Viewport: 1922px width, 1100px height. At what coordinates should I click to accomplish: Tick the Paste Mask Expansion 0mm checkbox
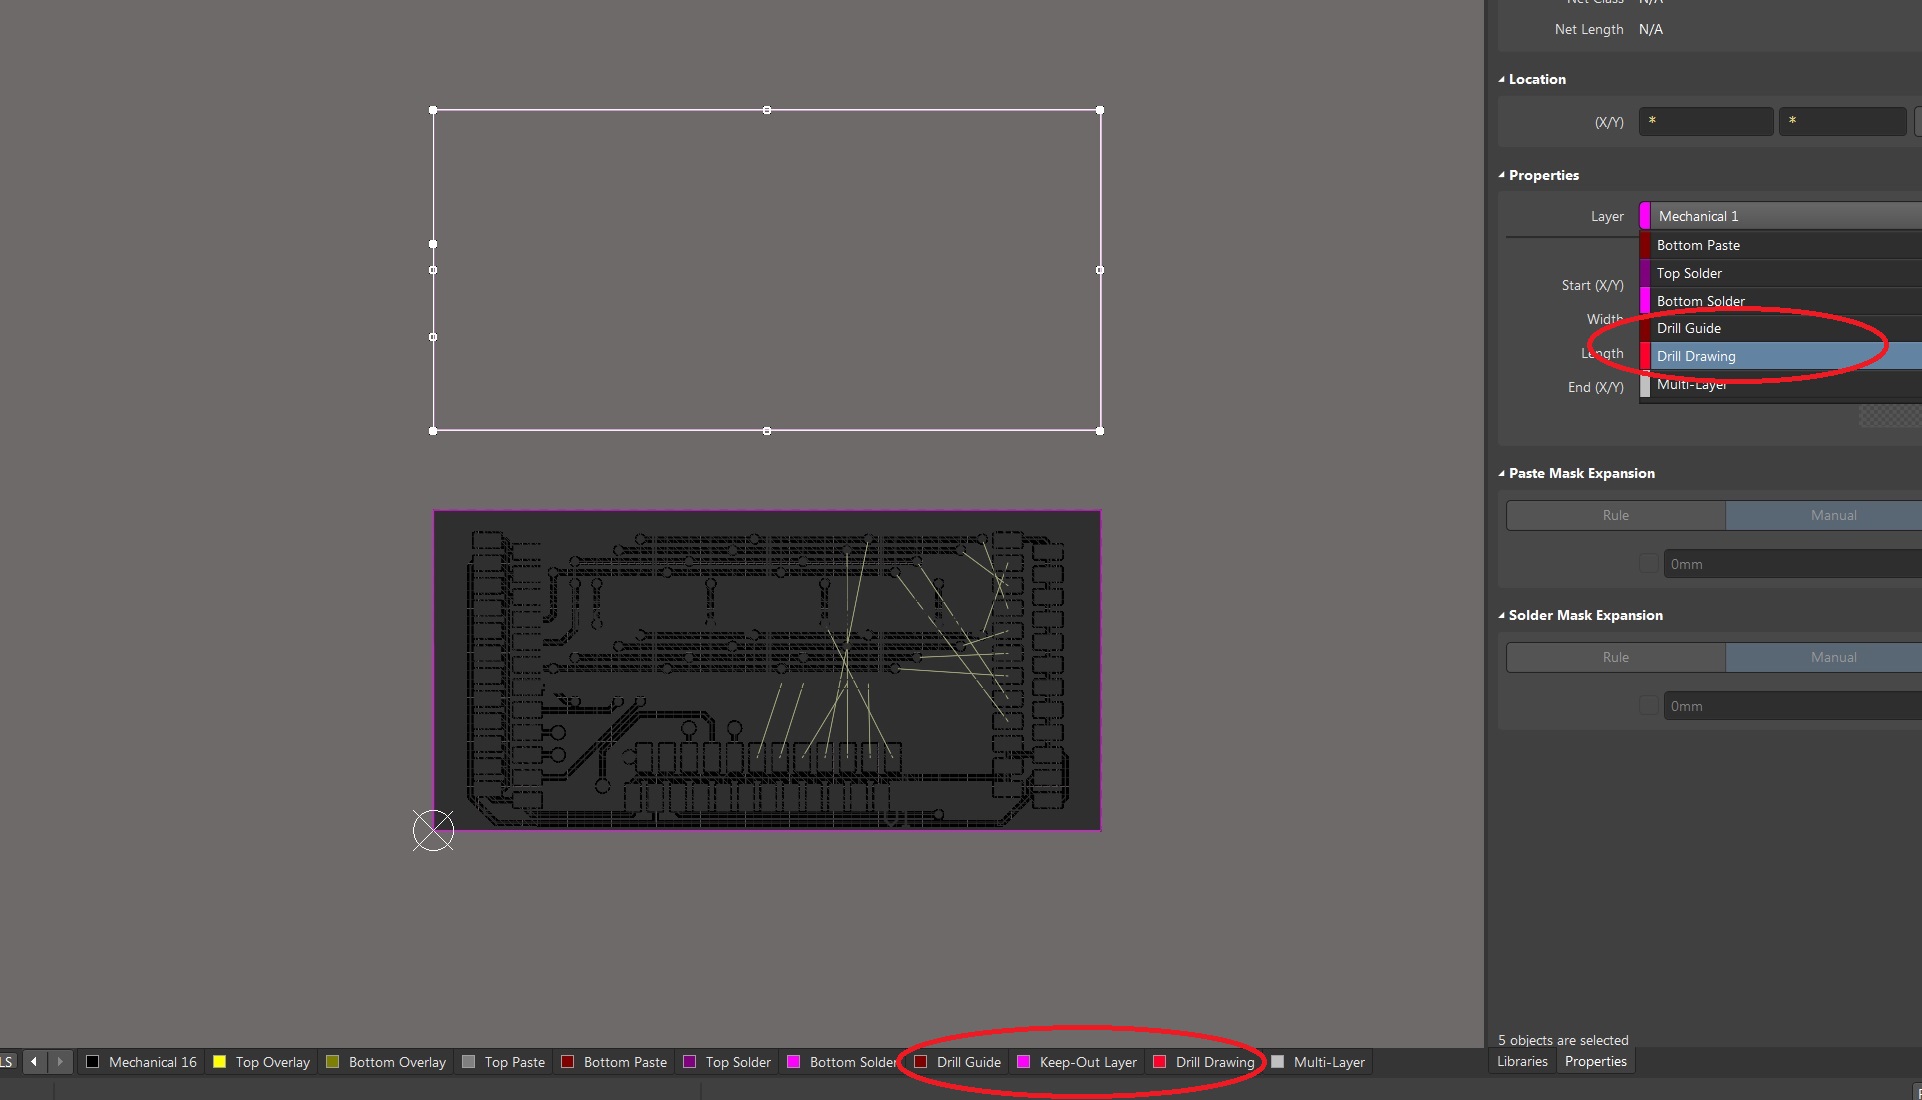[x=1649, y=564]
